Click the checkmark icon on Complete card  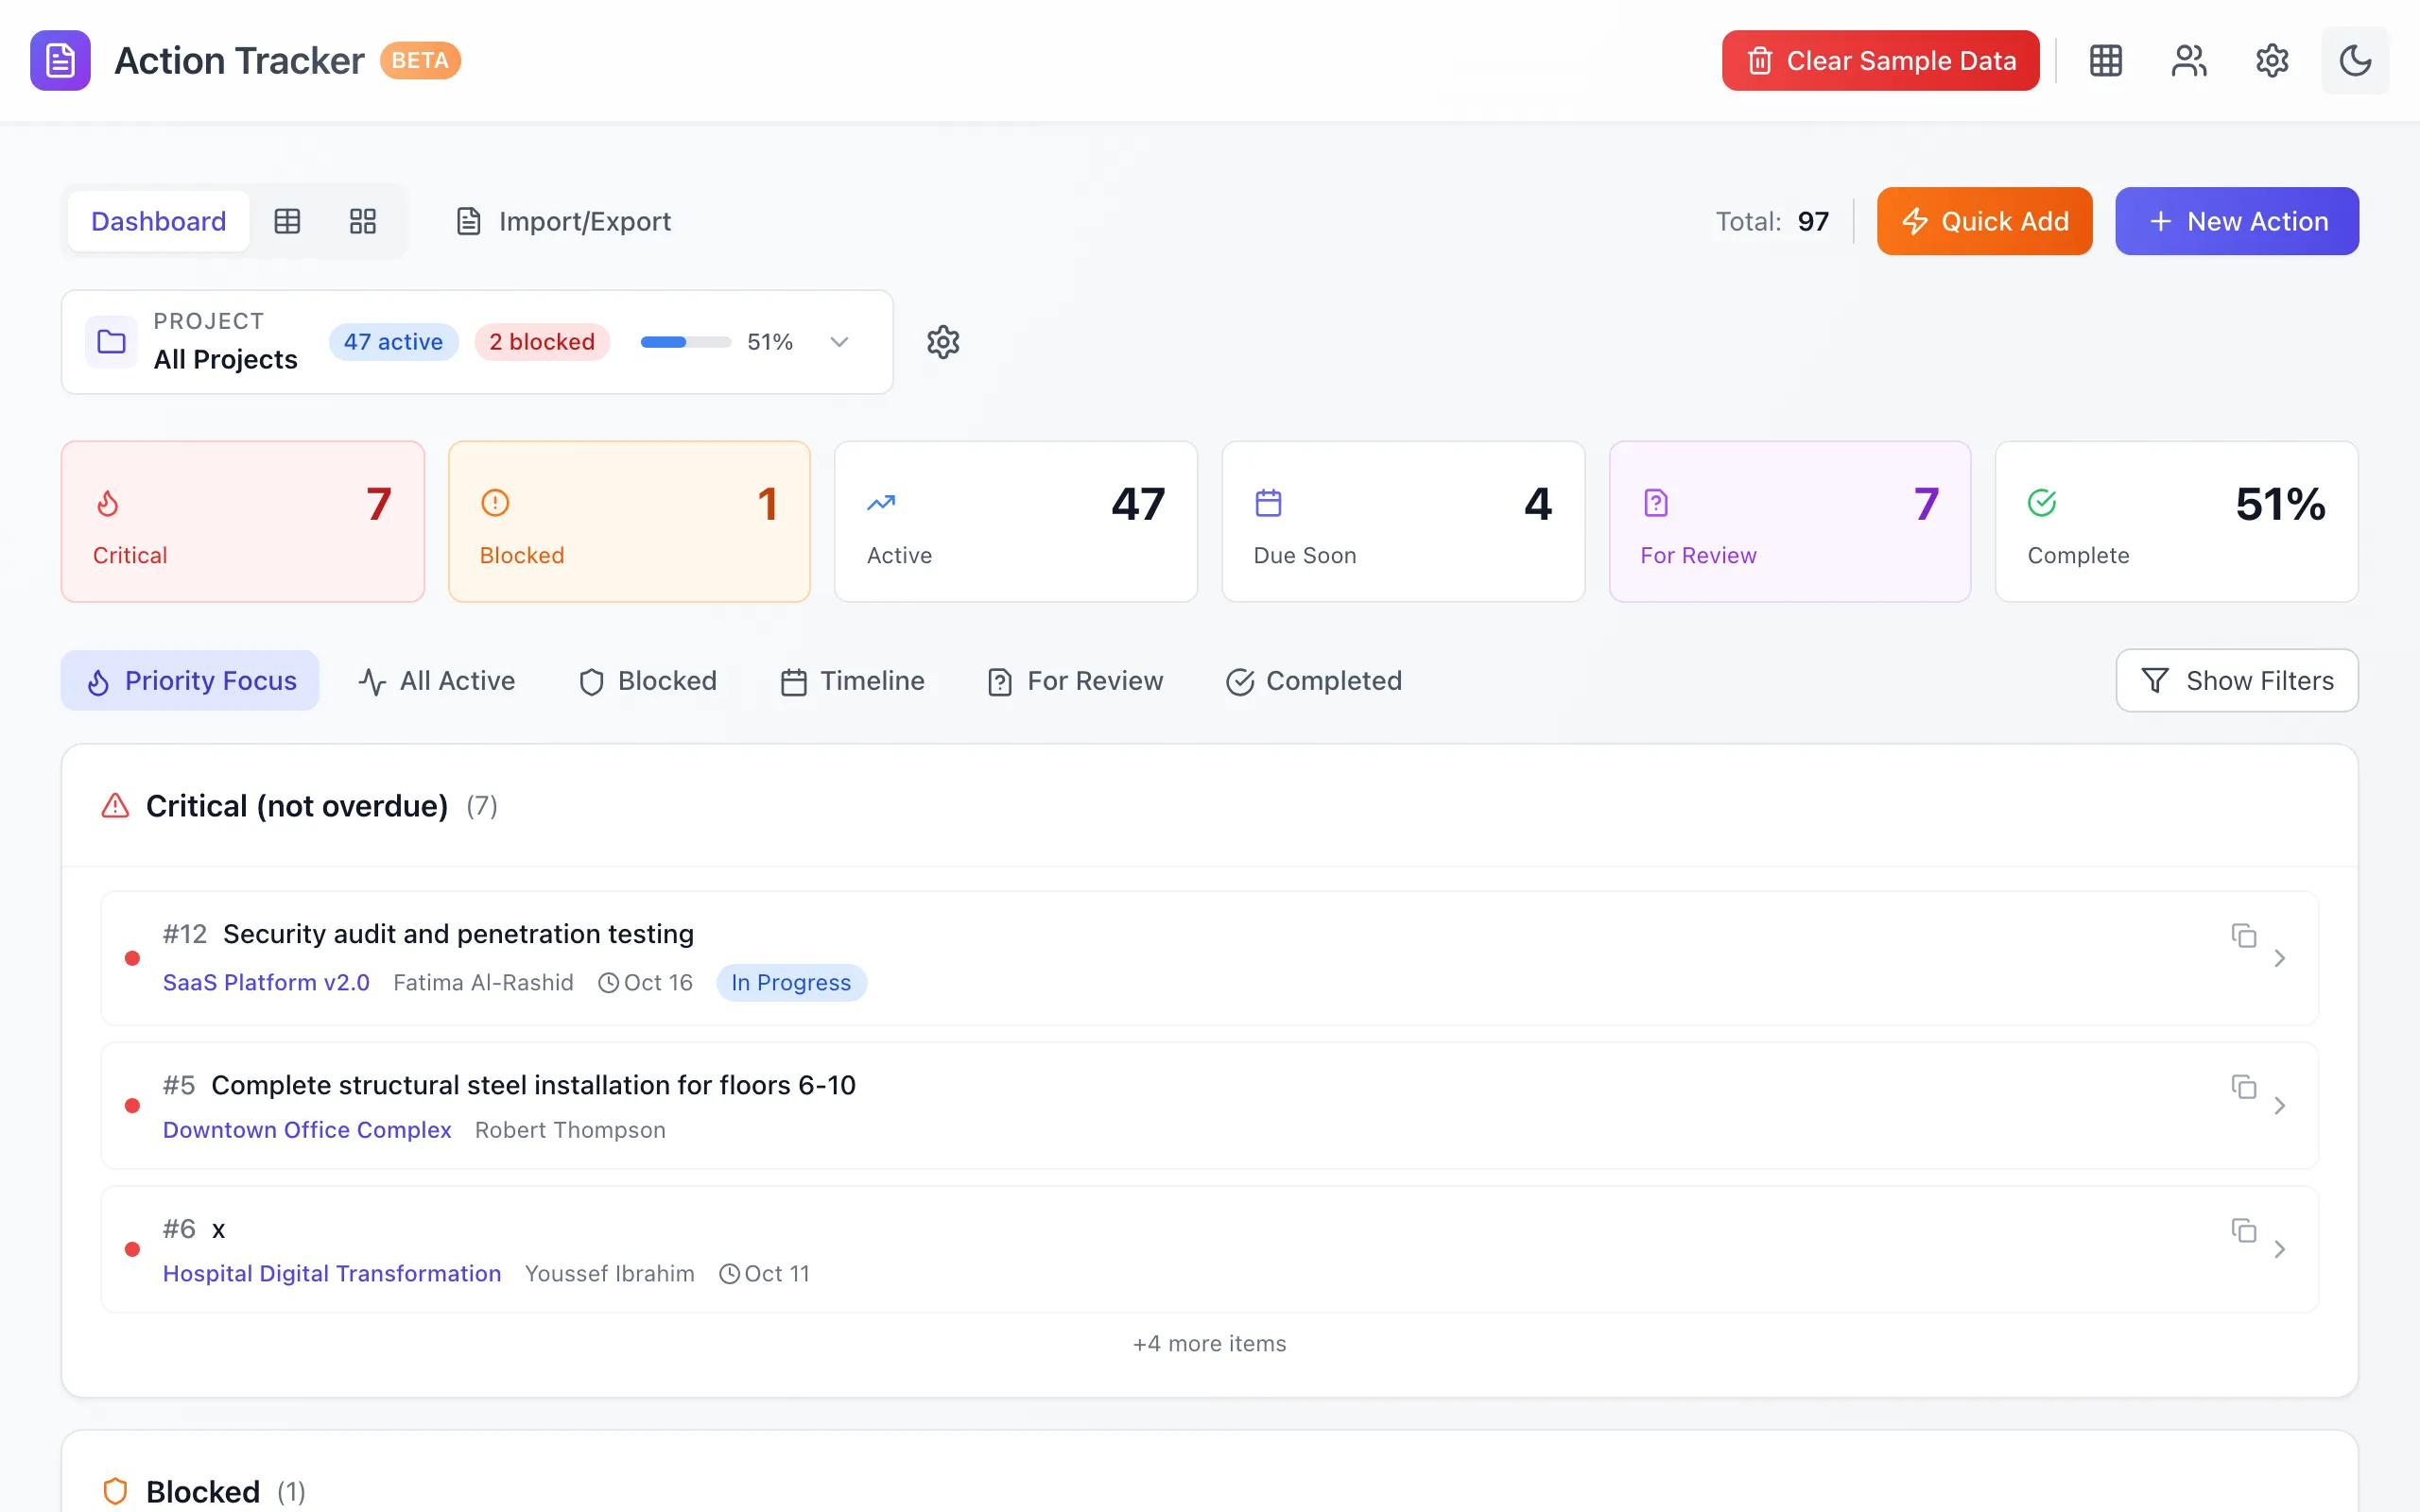[x=2042, y=503]
